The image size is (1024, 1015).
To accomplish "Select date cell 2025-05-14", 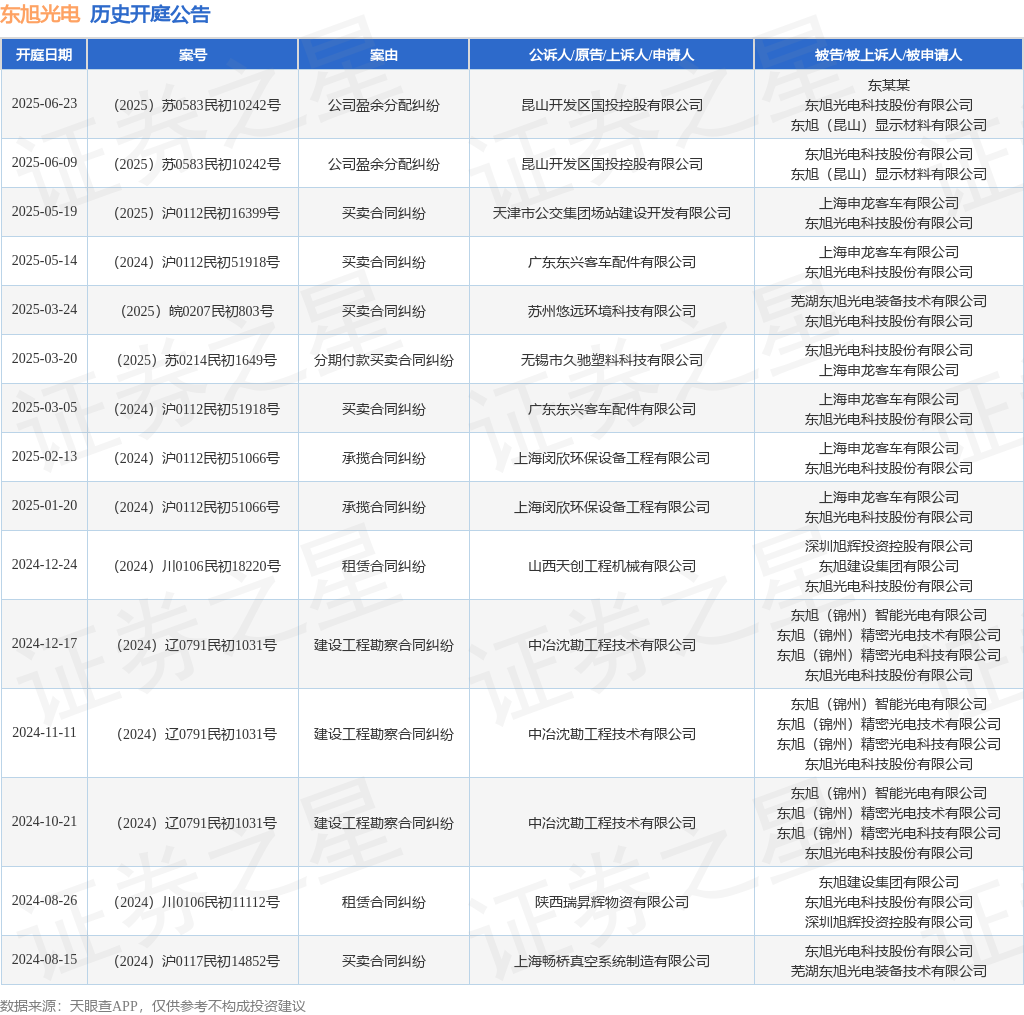I will (x=44, y=261).
